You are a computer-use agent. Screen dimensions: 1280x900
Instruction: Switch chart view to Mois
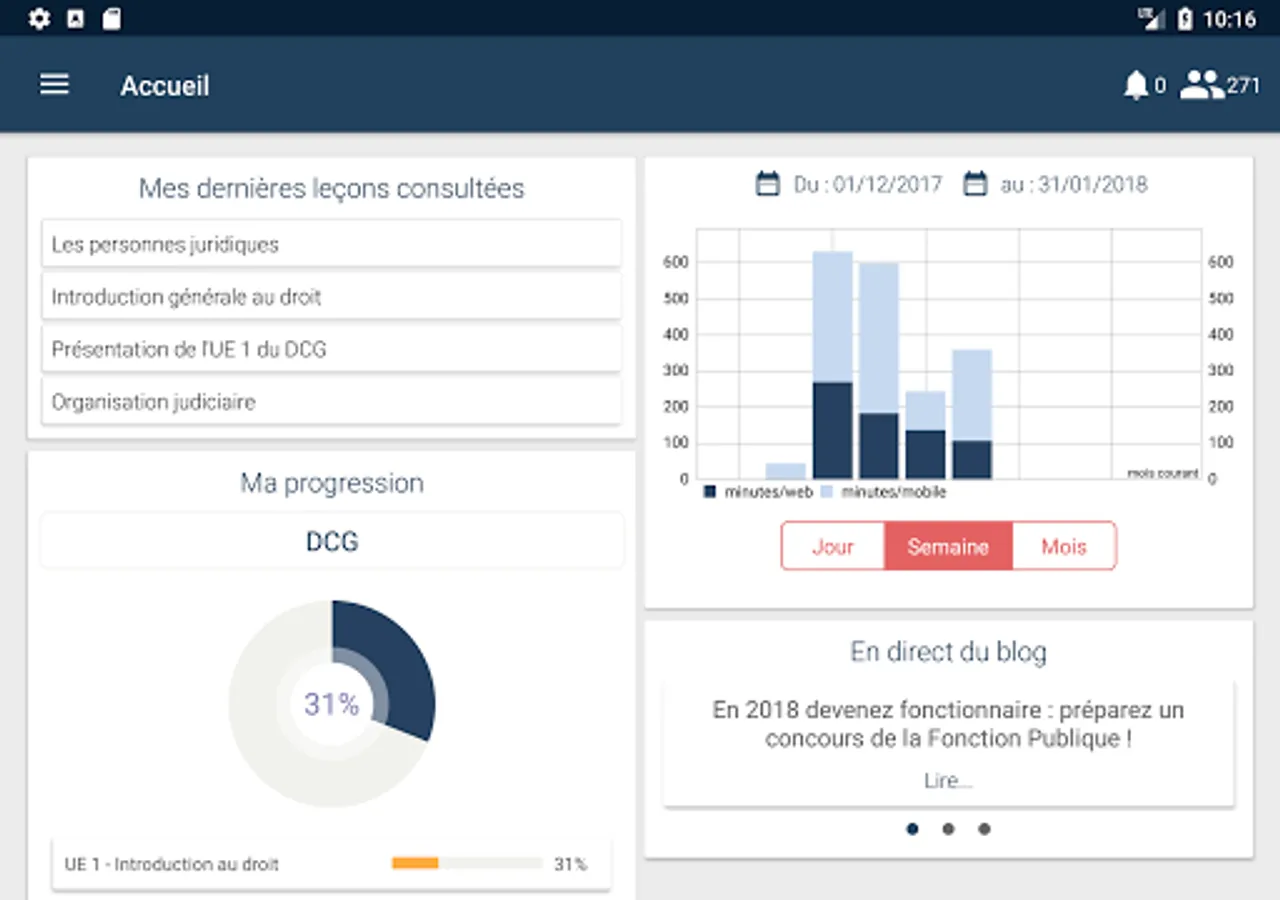click(1064, 546)
